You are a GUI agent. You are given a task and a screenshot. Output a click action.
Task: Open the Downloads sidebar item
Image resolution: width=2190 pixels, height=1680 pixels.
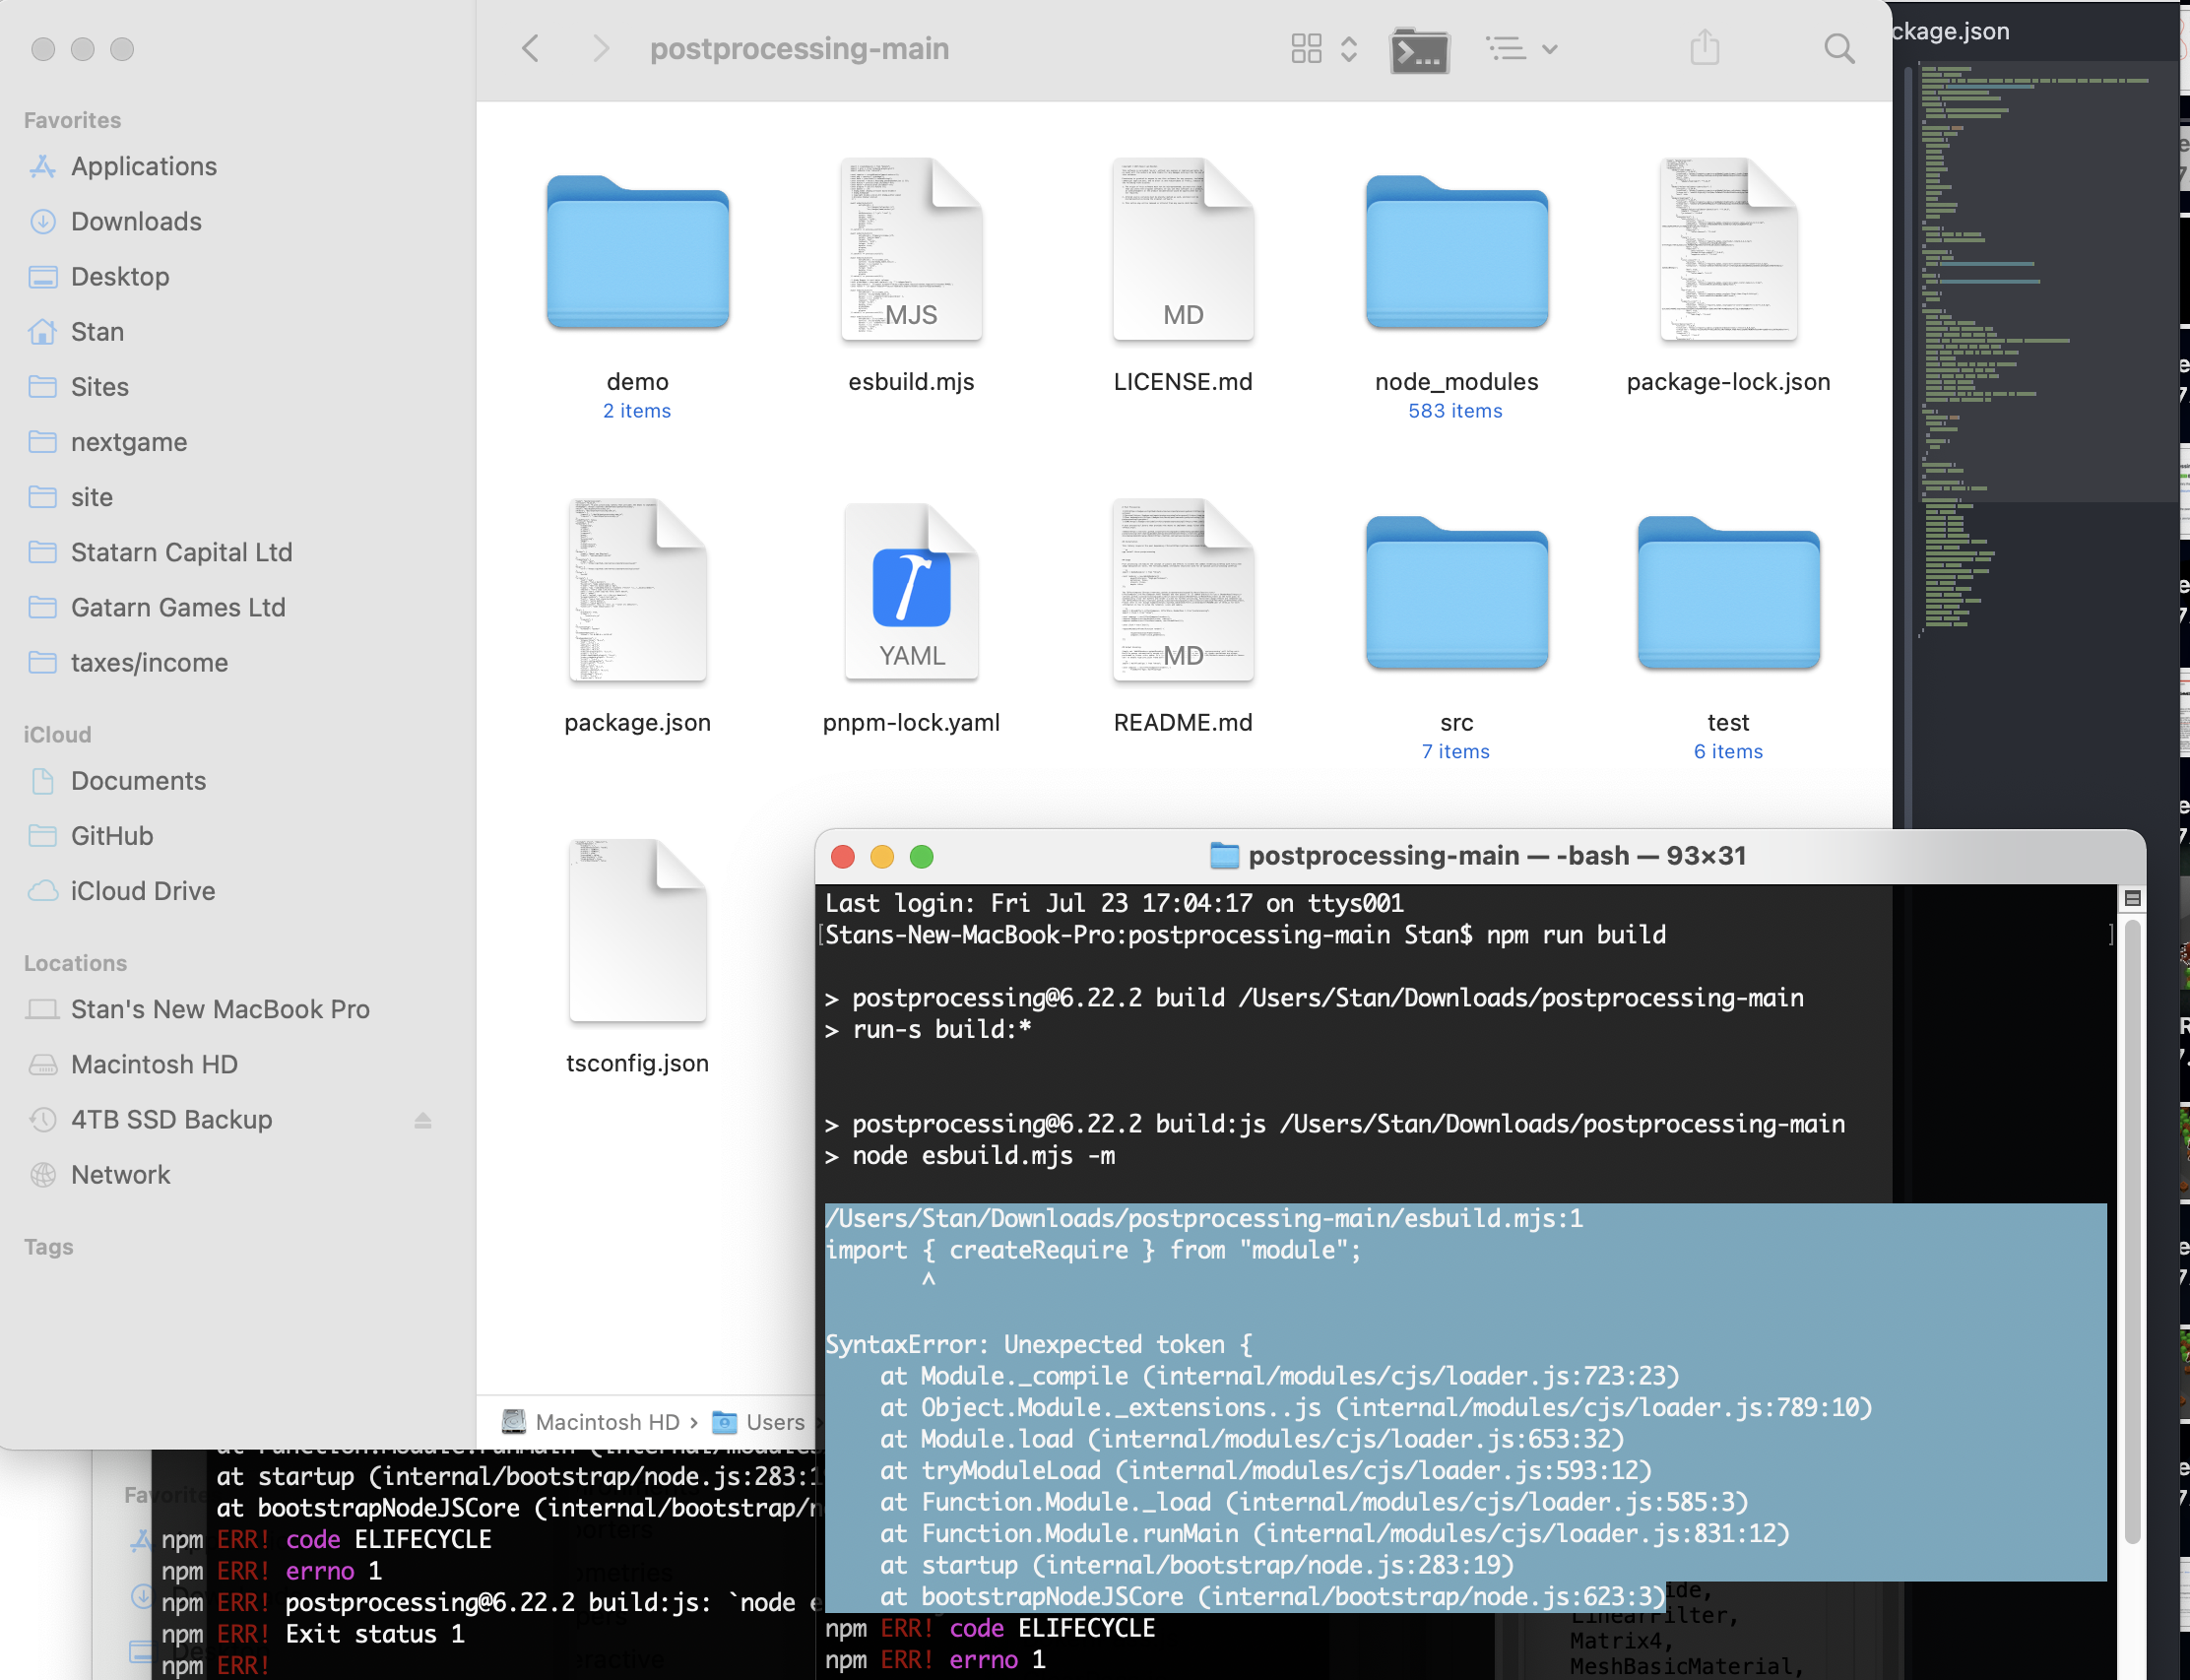pyautogui.click(x=136, y=221)
